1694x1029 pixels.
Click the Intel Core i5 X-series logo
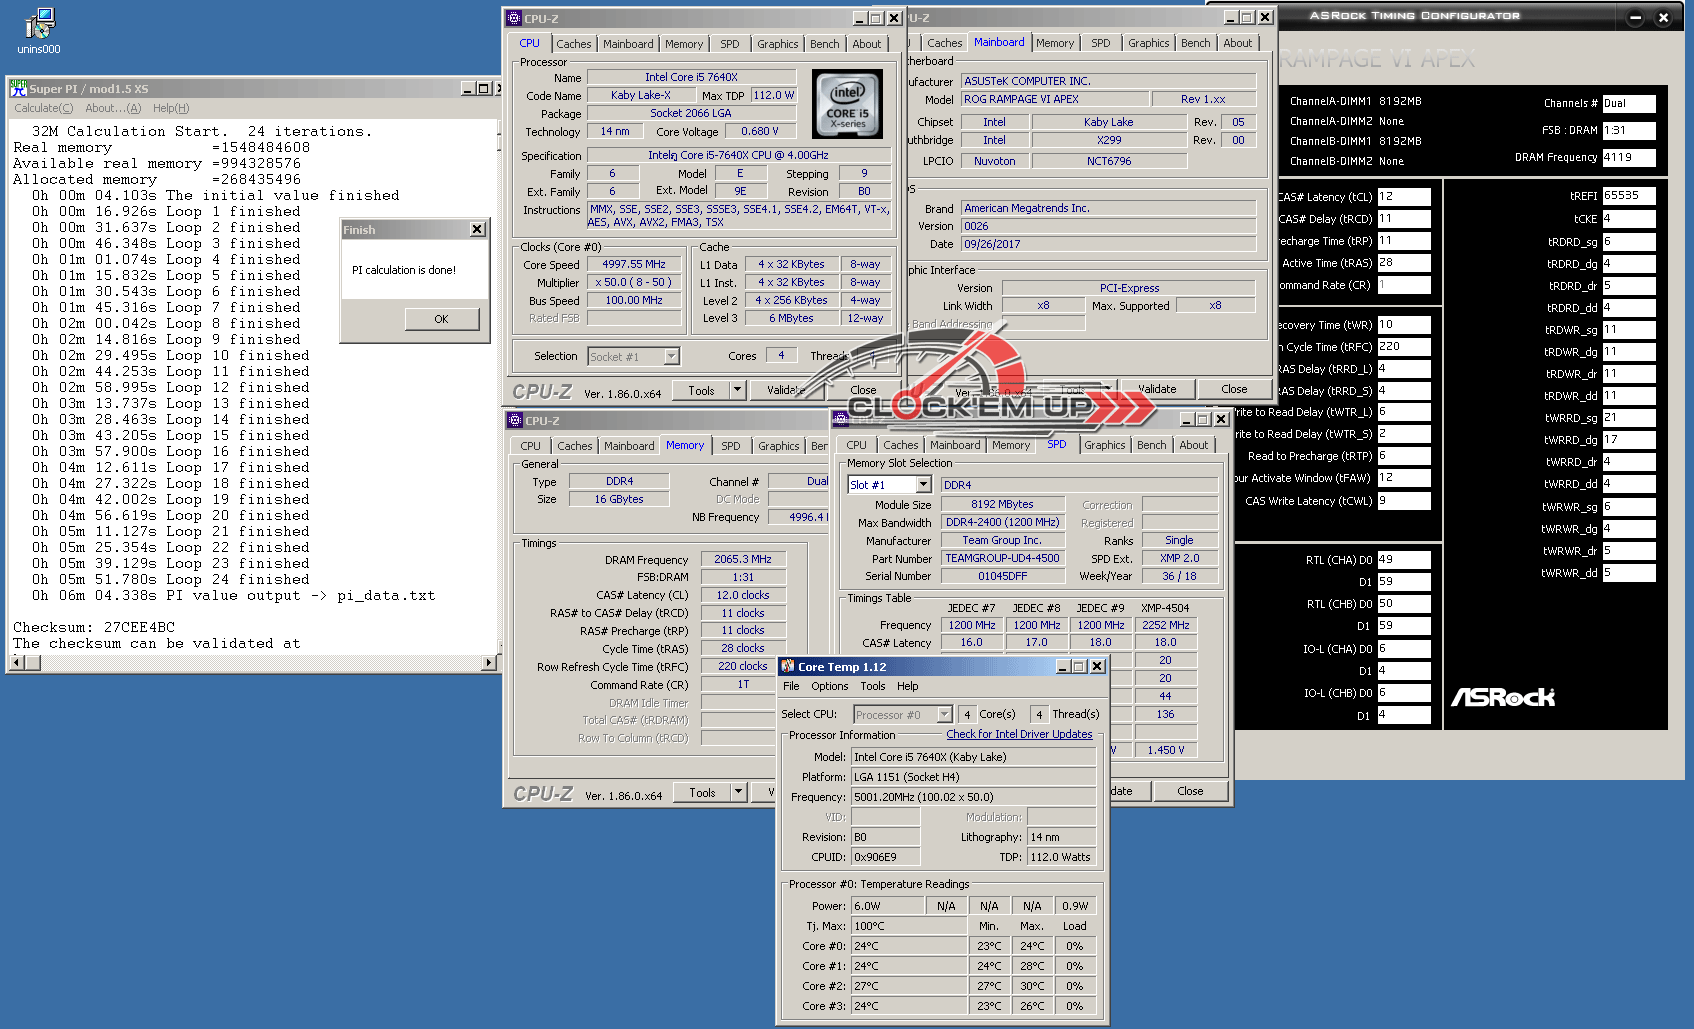click(847, 104)
